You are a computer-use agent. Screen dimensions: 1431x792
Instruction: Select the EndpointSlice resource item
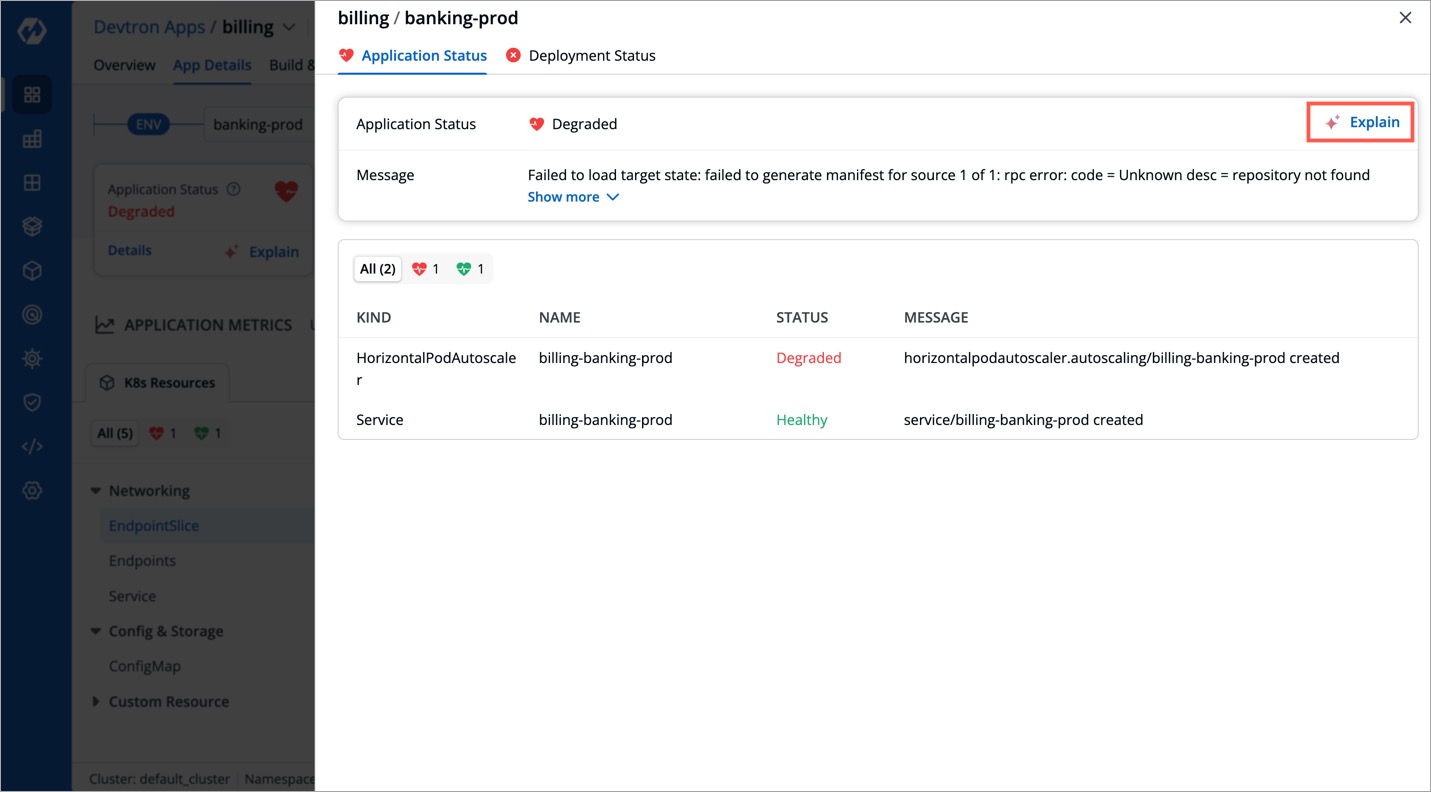[x=154, y=525]
